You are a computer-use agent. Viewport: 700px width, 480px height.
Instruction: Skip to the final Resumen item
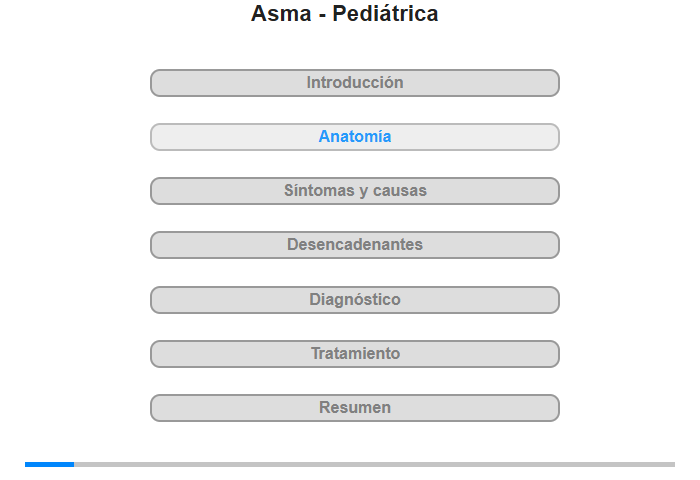(355, 408)
